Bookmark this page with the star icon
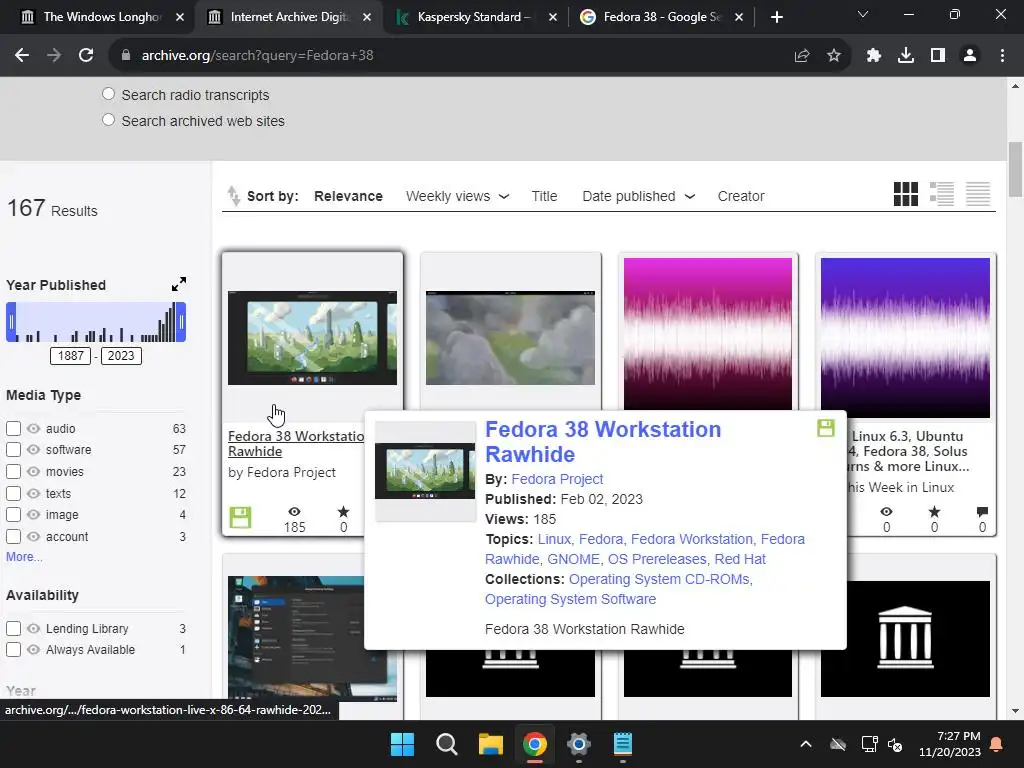 [x=834, y=56]
